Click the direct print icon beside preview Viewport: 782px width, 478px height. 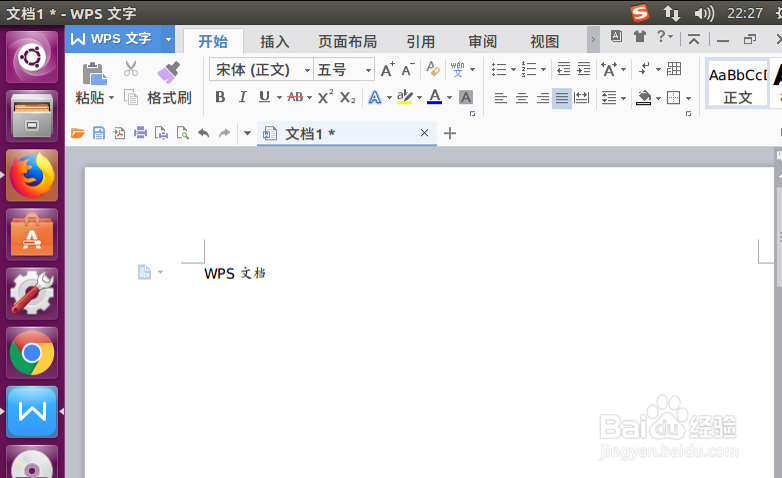click(162, 133)
